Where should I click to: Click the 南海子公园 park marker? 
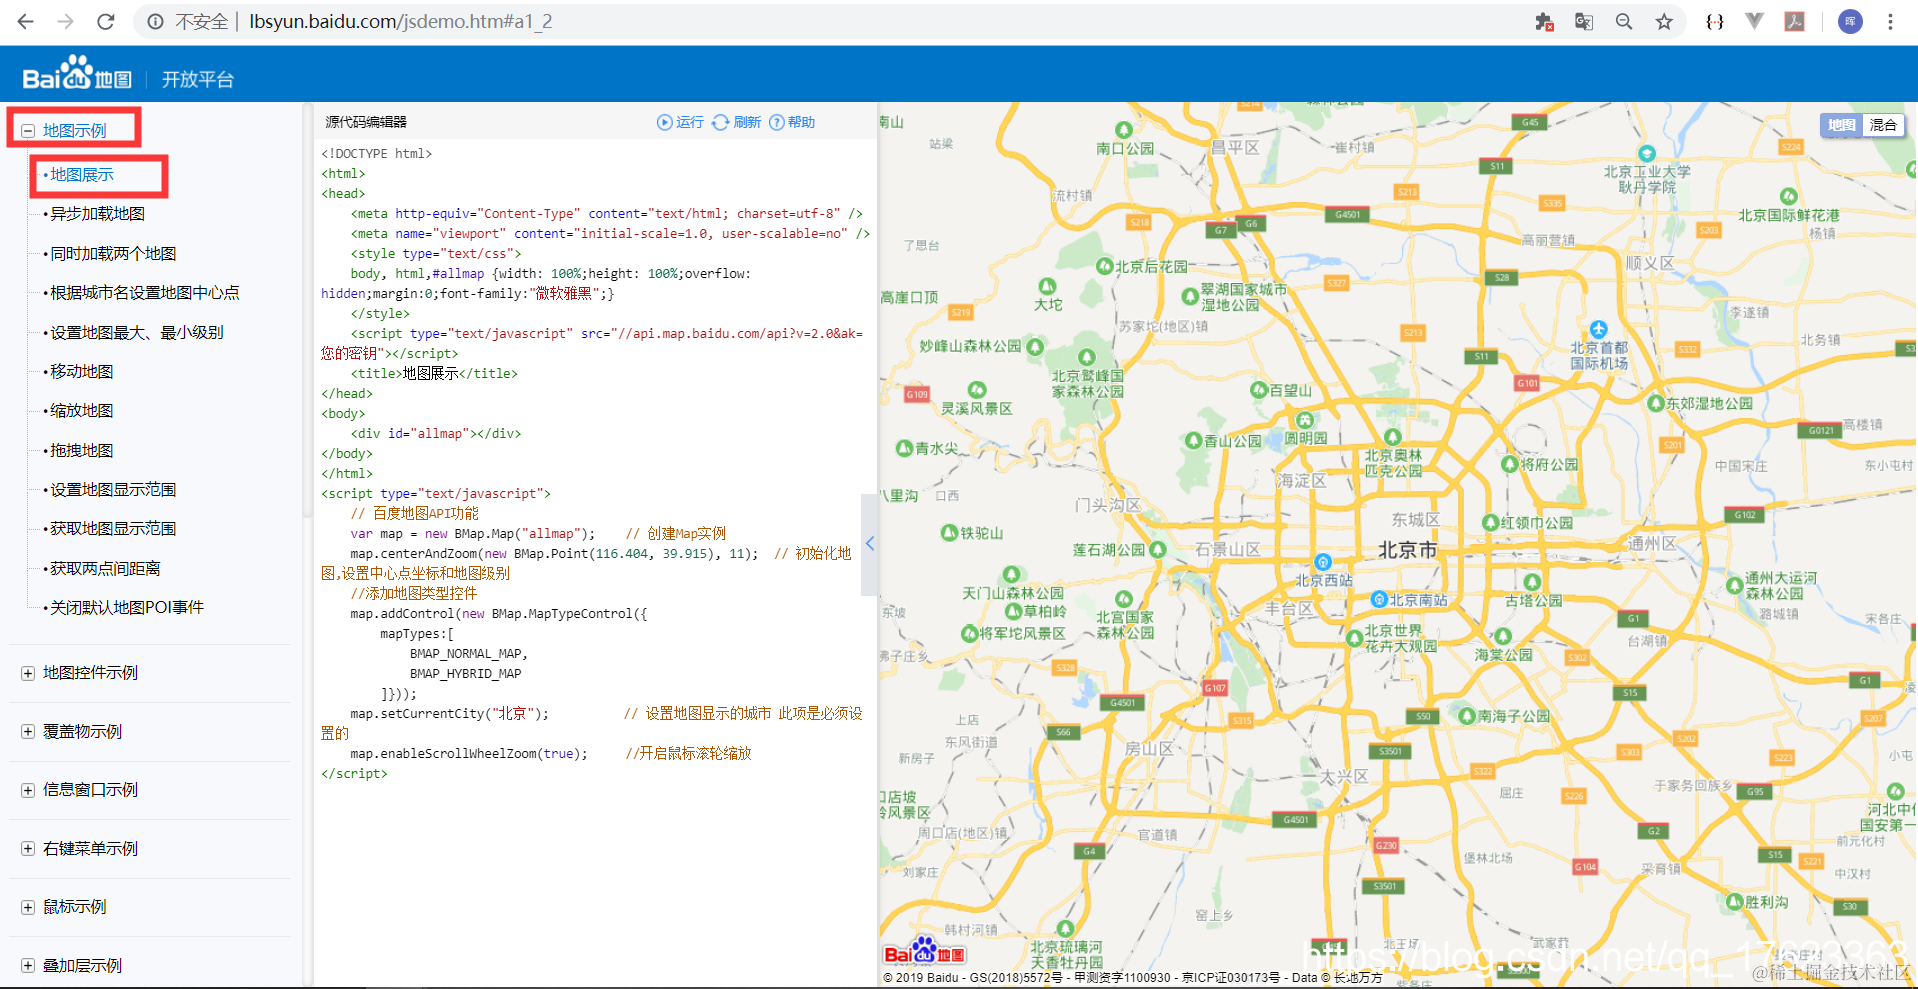tap(1467, 716)
